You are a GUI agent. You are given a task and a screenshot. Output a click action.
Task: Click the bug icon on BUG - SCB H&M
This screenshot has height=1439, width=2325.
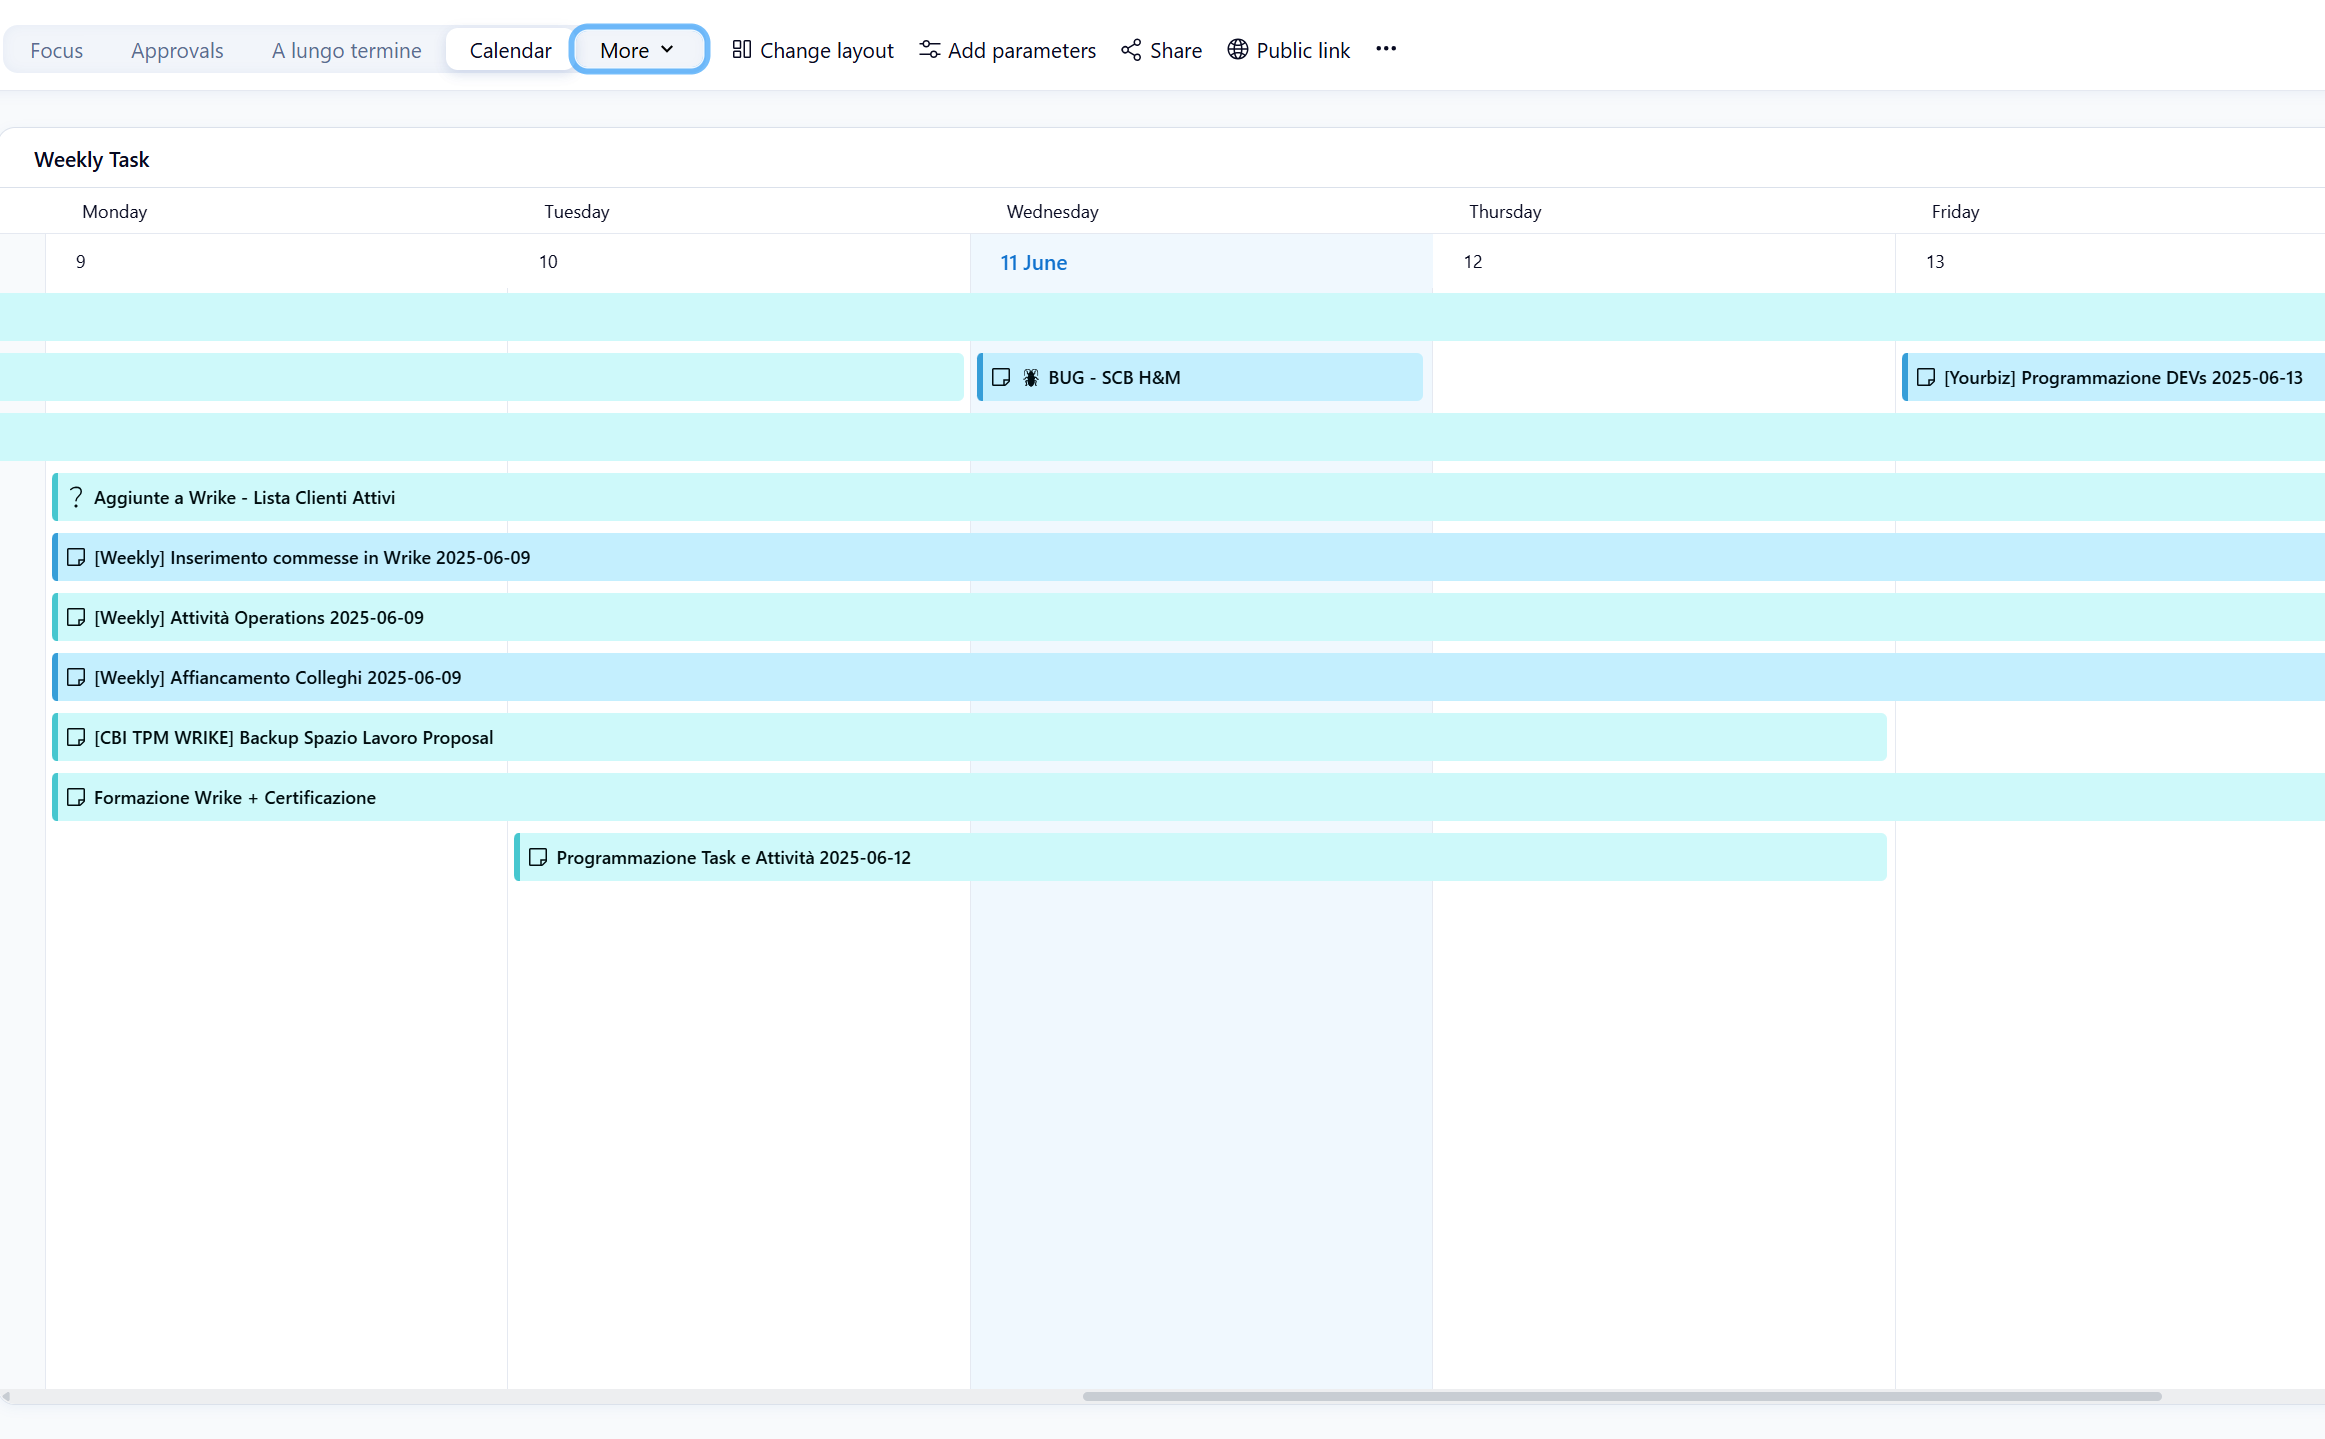[1031, 377]
